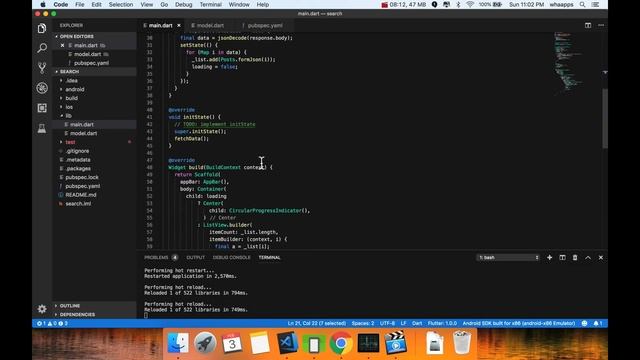This screenshot has width=640, height=360.
Task: Open Finder from the Dock
Action: (x=178, y=342)
